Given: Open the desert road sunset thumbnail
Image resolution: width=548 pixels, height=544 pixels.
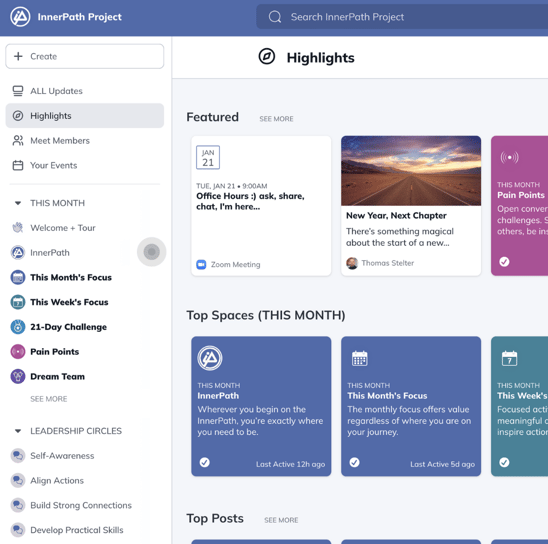Looking at the screenshot, I should (x=411, y=171).
